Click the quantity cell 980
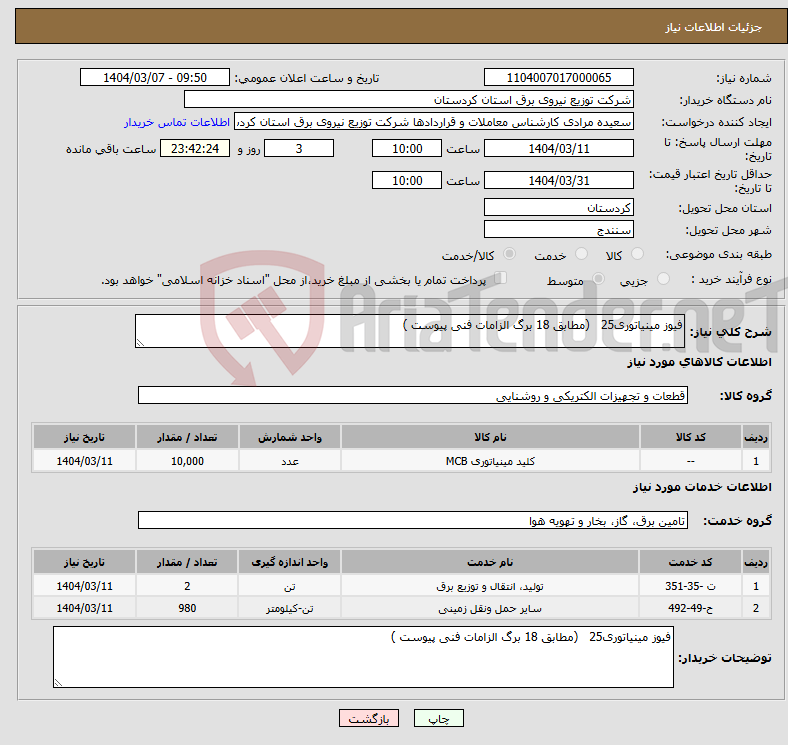The image size is (788, 745). pos(187,608)
